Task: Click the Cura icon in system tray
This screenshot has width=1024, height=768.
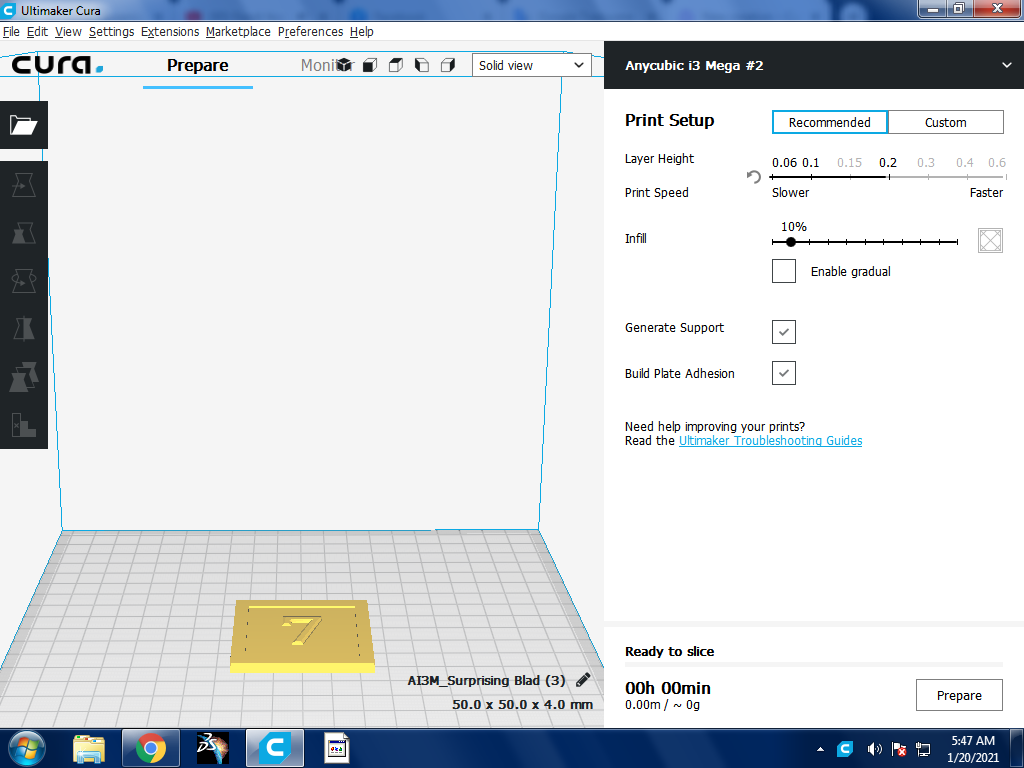Action: 845,748
